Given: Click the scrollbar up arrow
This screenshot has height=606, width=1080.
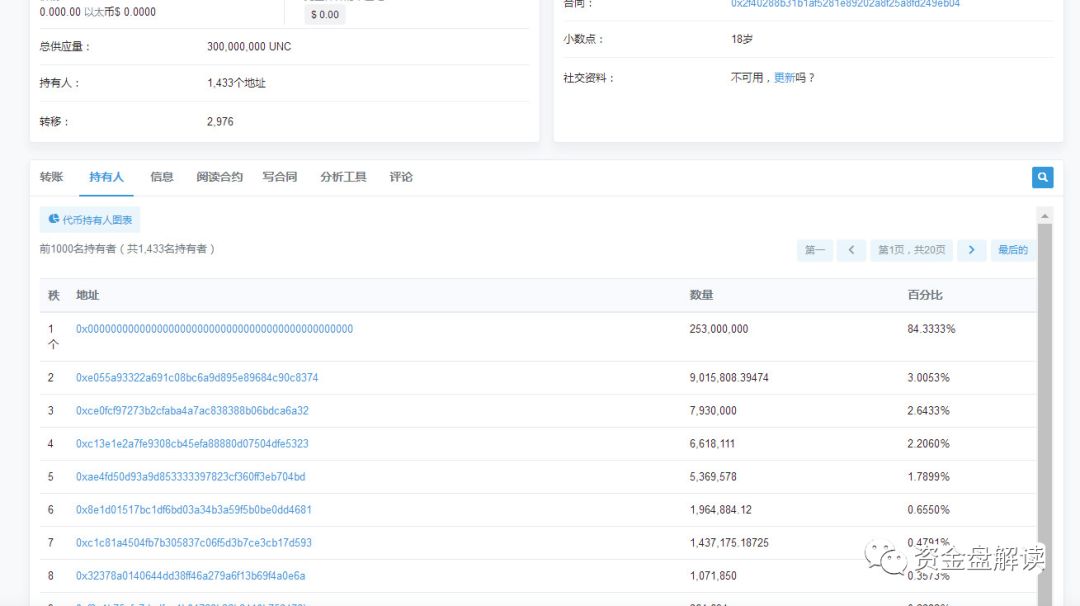Looking at the screenshot, I should tap(1044, 216).
